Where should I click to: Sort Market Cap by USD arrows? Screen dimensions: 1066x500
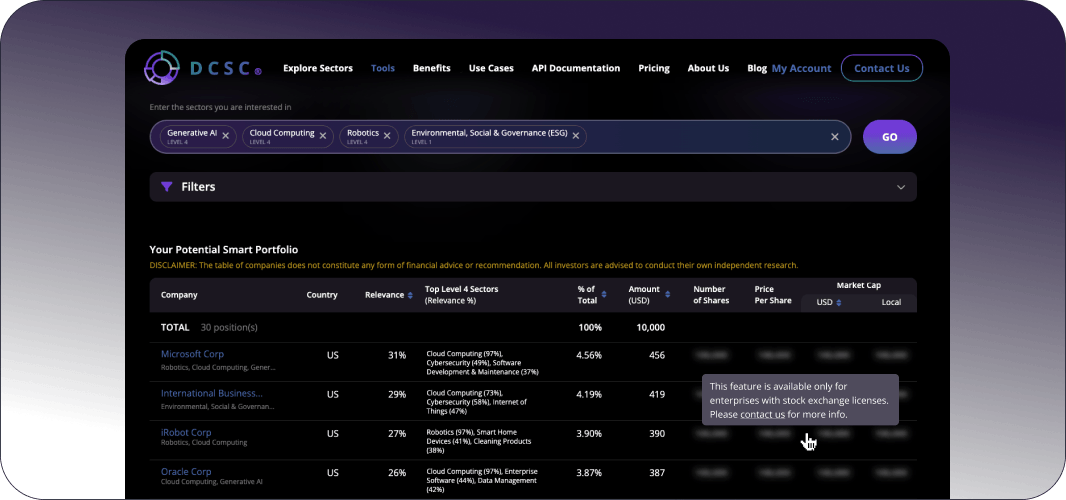(839, 303)
